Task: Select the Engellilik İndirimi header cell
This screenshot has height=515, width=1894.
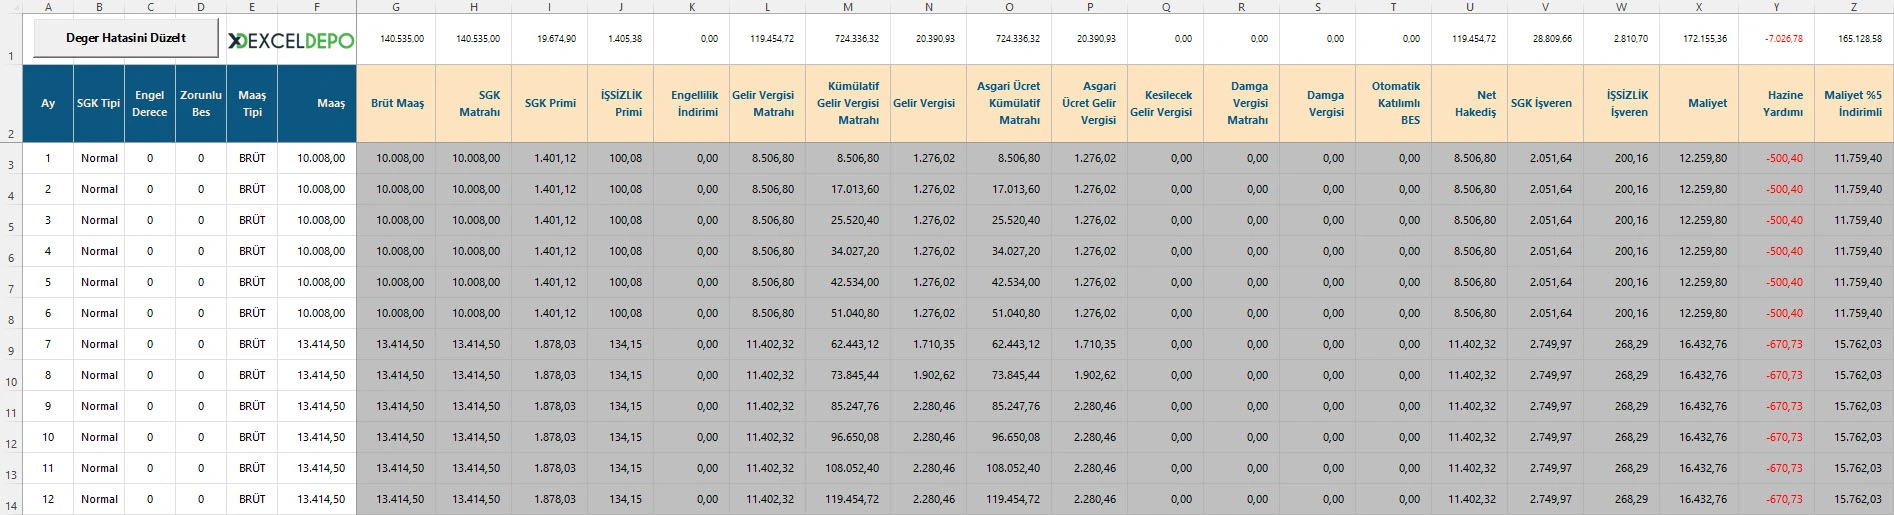Action: 692,103
